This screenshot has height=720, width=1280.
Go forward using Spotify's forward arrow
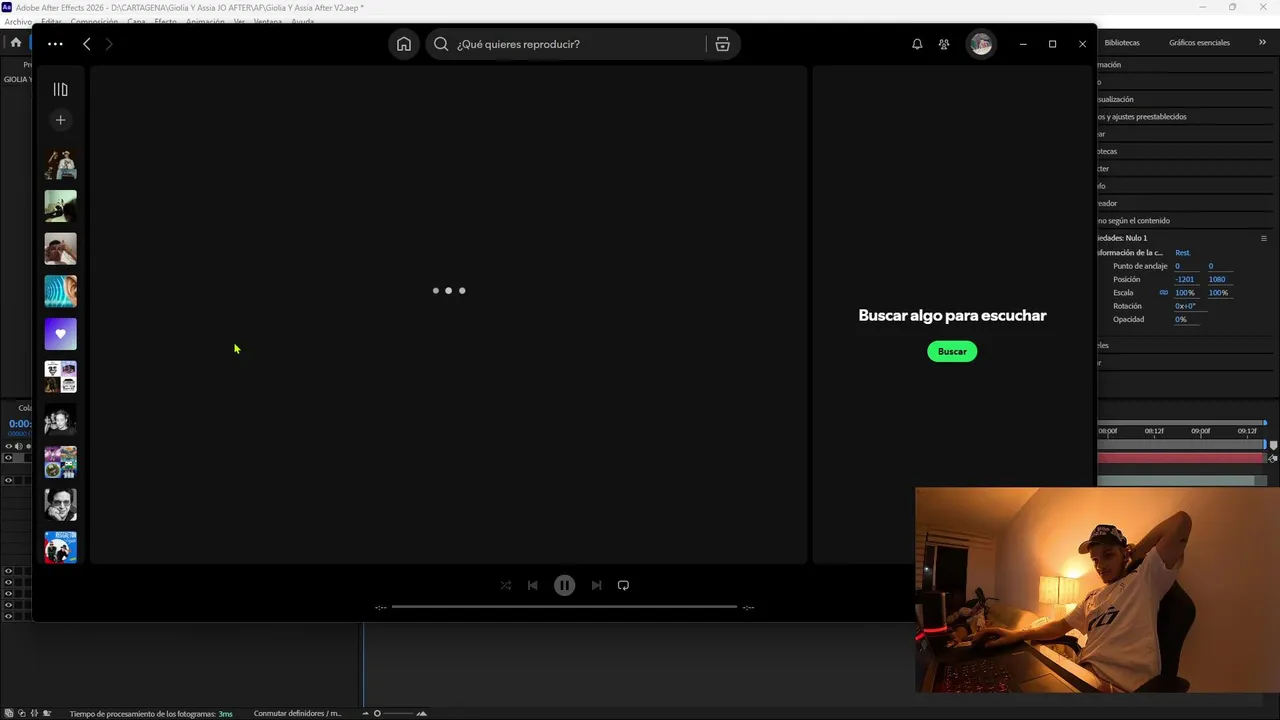[109, 44]
